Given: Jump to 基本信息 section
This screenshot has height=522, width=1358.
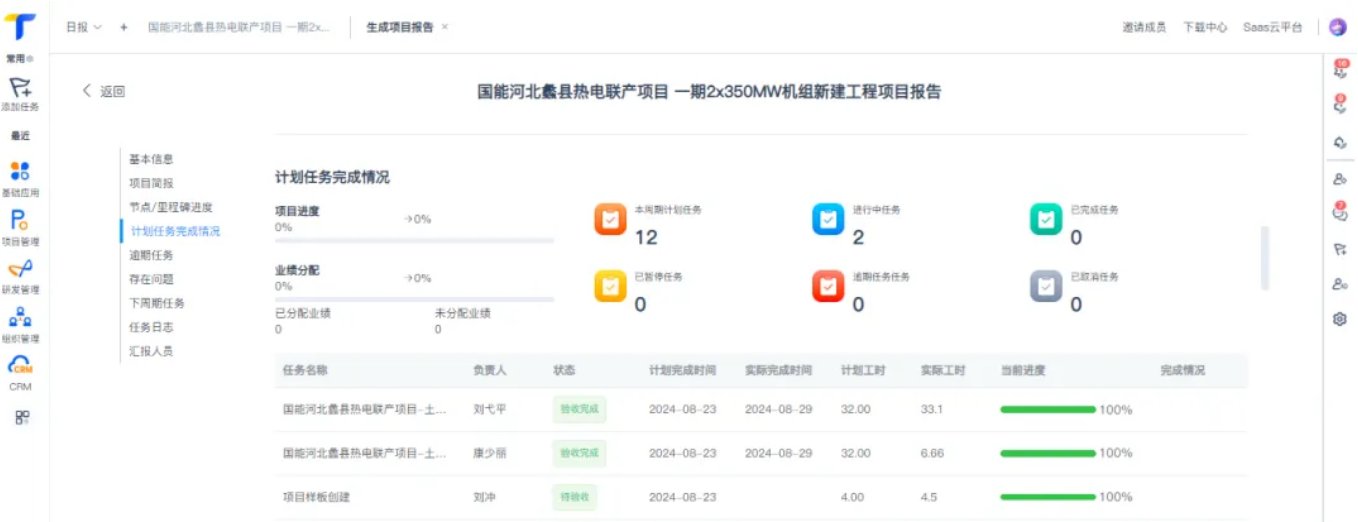Looking at the screenshot, I should point(151,159).
